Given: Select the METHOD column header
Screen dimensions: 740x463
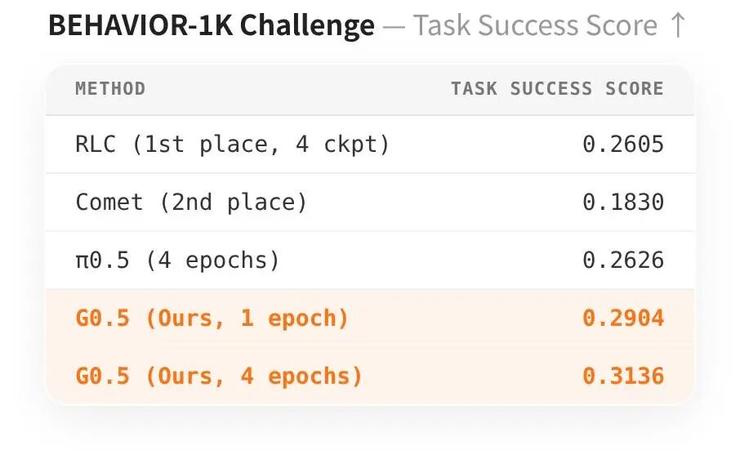Looking at the screenshot, I should [110, 89].
